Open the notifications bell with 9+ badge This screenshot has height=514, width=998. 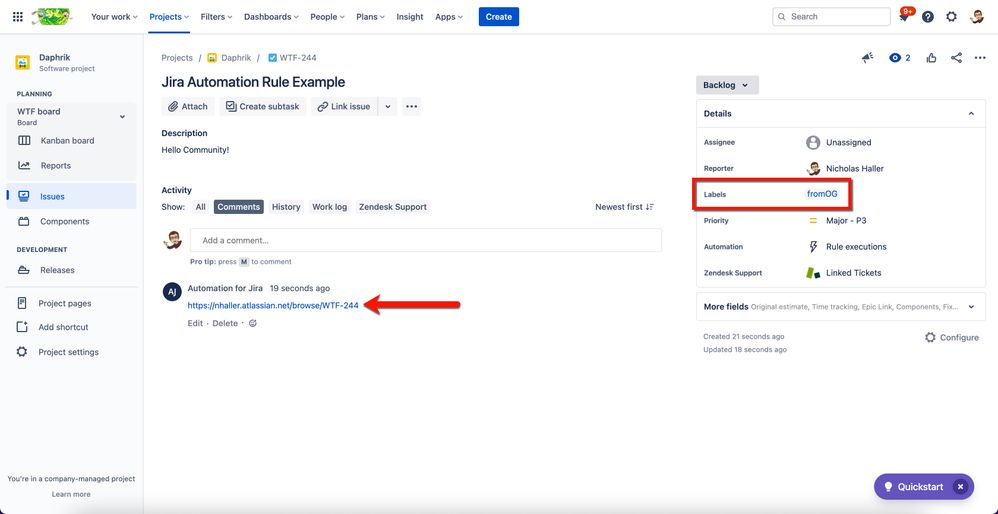tap(904, 17)
